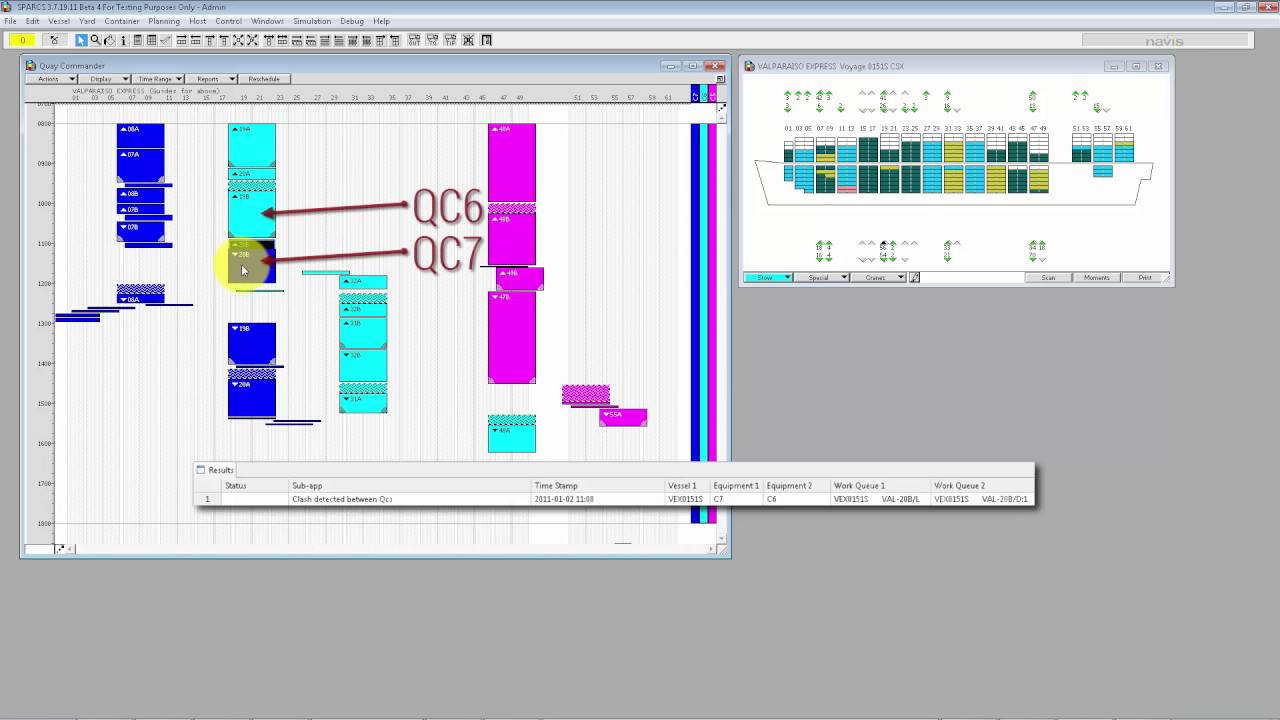
Task: Expand the Time Range dropdown
Action: 158,79
